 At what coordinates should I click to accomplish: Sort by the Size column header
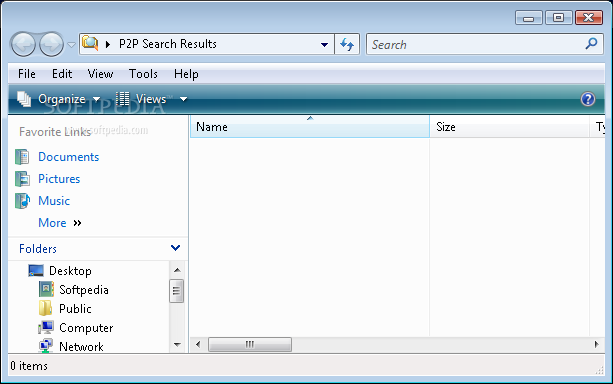click(x=509, y=127)
